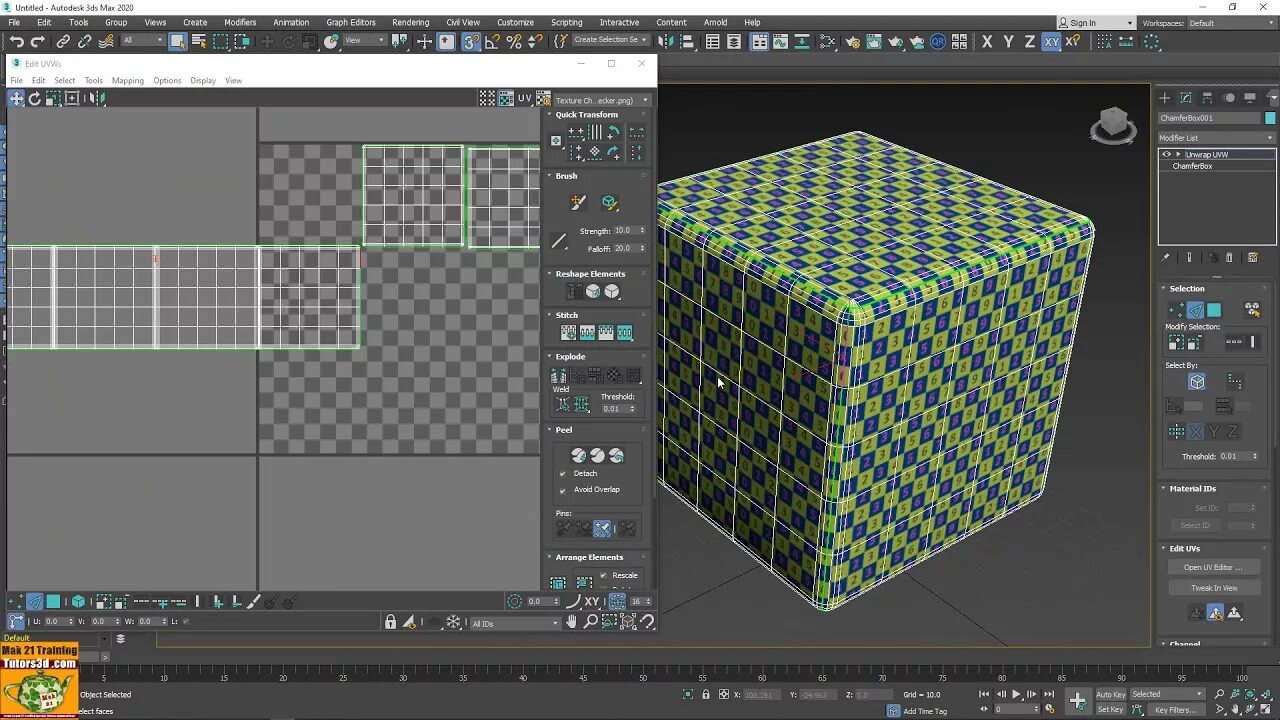Open the Texture Checker map dropdown
Image resolution: width=1280 pixels, height=720 pixels.
600,100
